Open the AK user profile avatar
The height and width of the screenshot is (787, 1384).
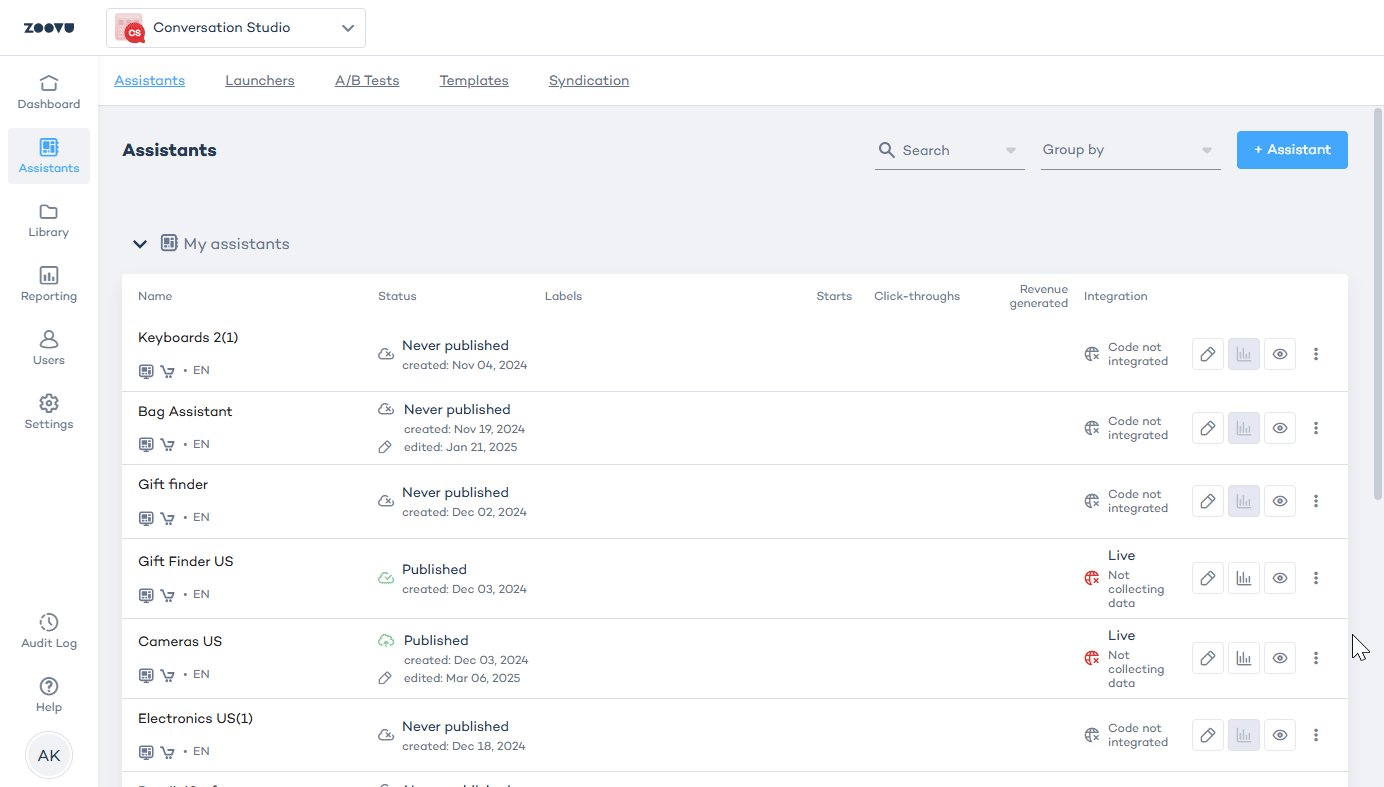[x=49, y=755]
